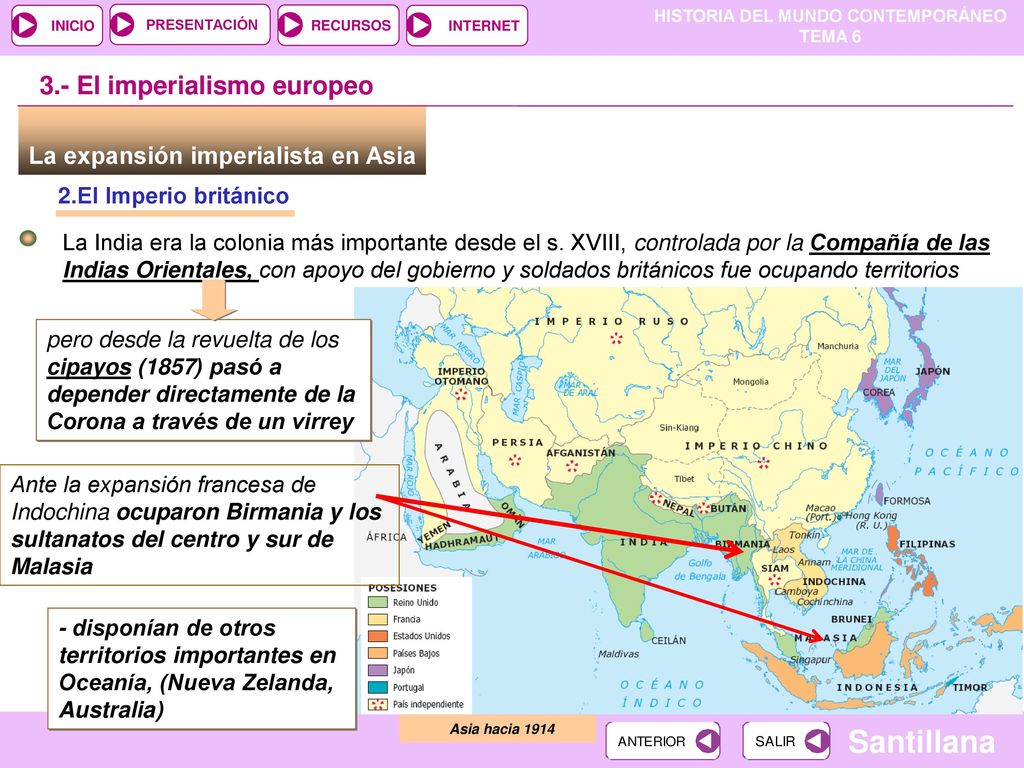The height and width of the screenshot is (768, 1024).
Task: Click the 'COREA' map label
Action: coord(879,392)
